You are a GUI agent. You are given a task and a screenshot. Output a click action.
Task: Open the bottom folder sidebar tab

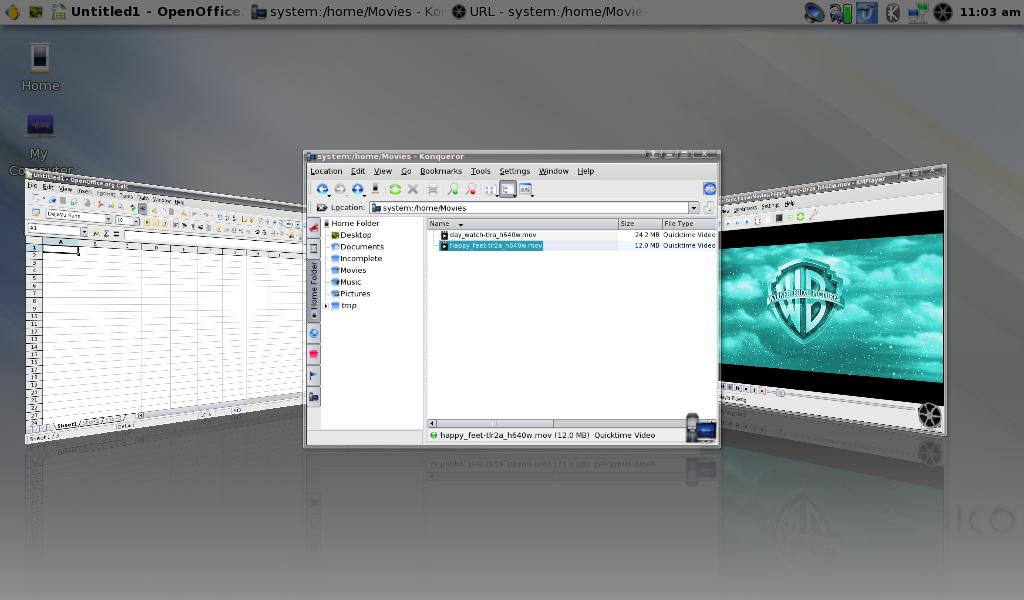pos(313,396)
